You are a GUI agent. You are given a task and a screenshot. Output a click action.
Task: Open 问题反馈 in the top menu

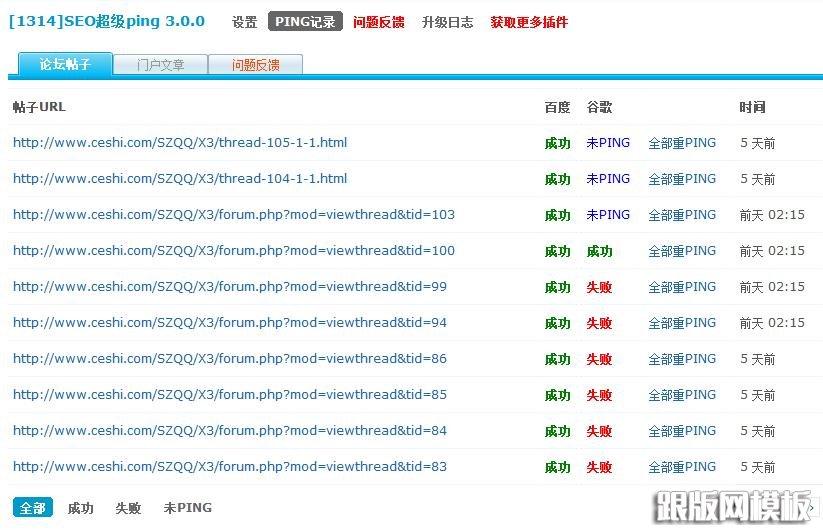tap(378, 22)
